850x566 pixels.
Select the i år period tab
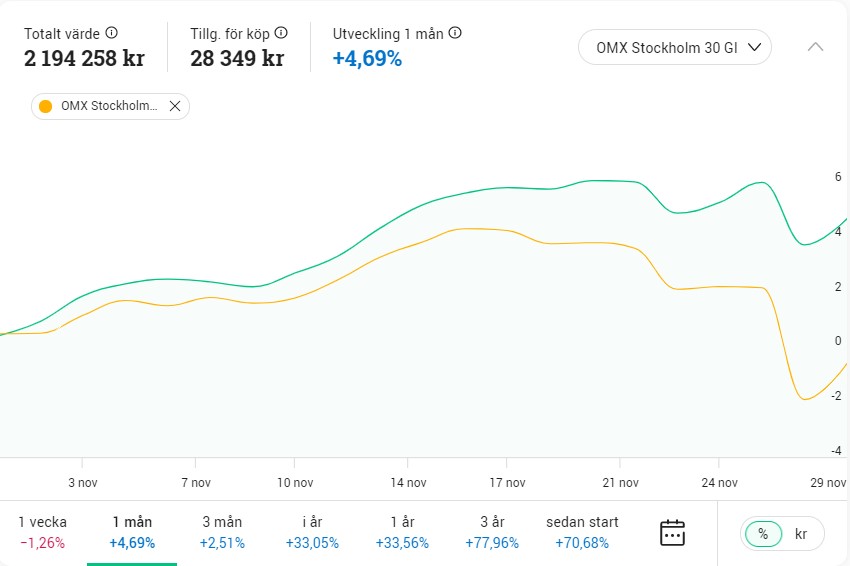(x=312, y=532)
